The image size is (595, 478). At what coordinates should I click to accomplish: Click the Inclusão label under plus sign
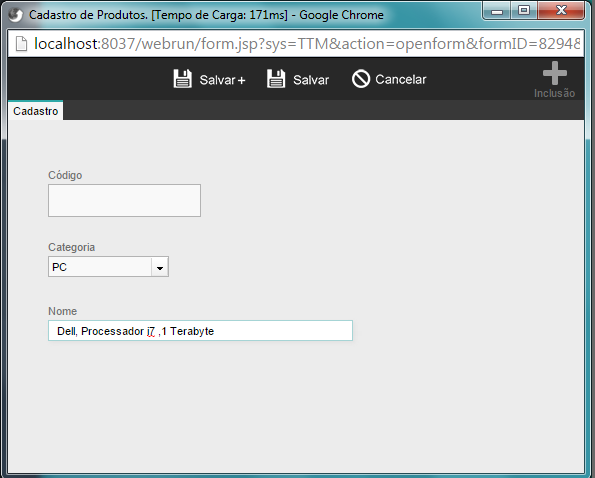click(554, 93)
